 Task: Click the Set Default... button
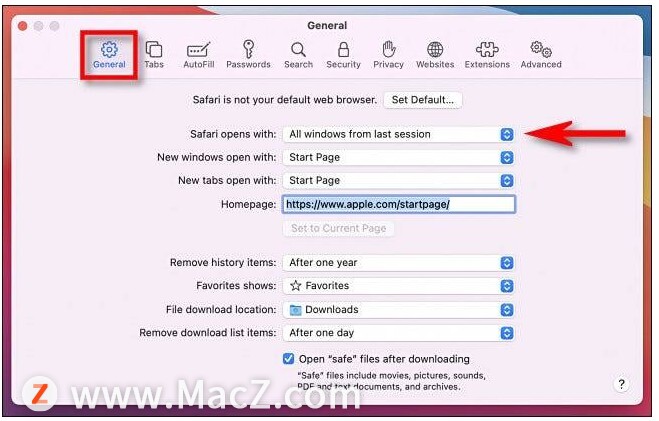point(423,100)
